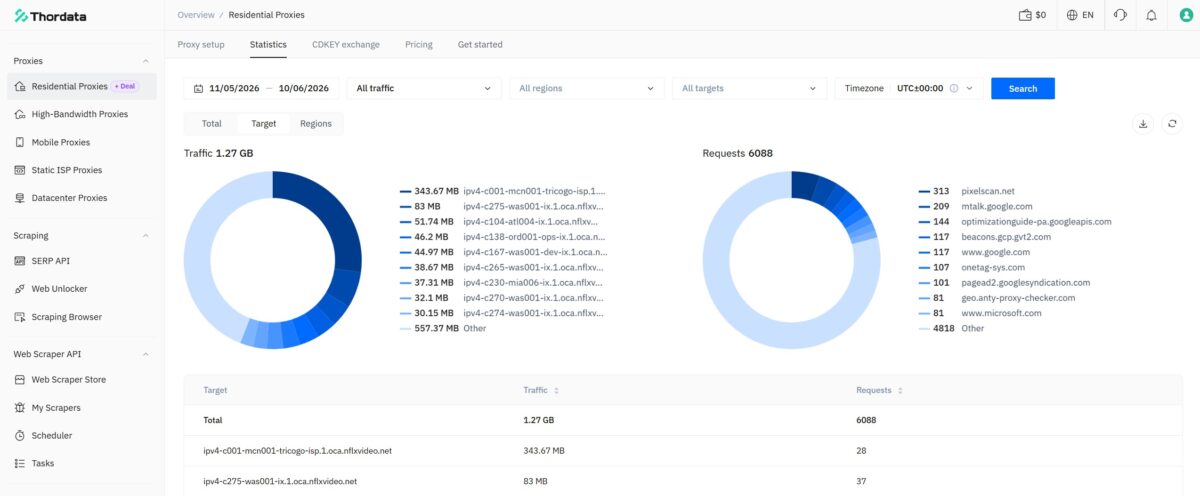Collapse the Proxies sidebar section
Viewport: 1200px width, 496px height.
(x=146, y=61)
